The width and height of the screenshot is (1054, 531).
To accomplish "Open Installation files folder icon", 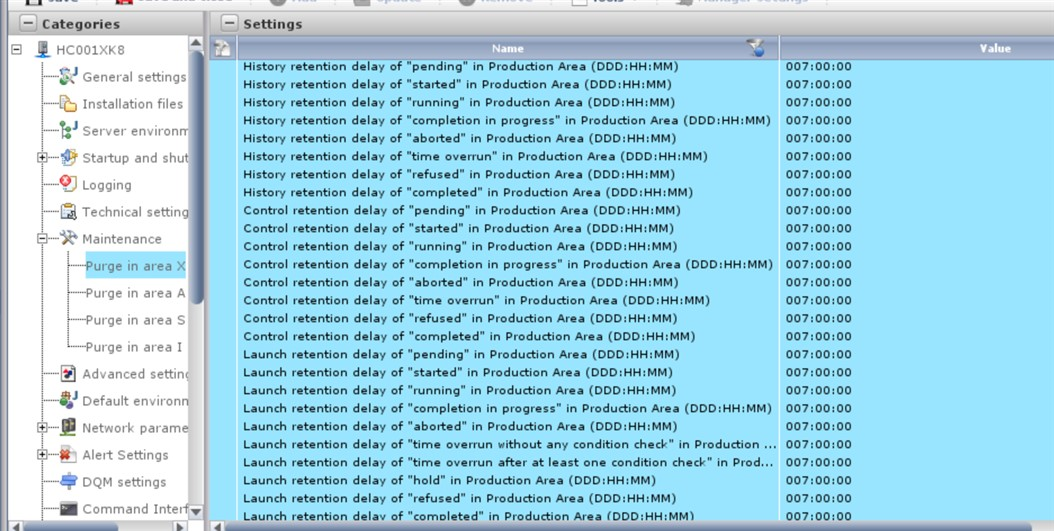I will [x=68, y=104].
